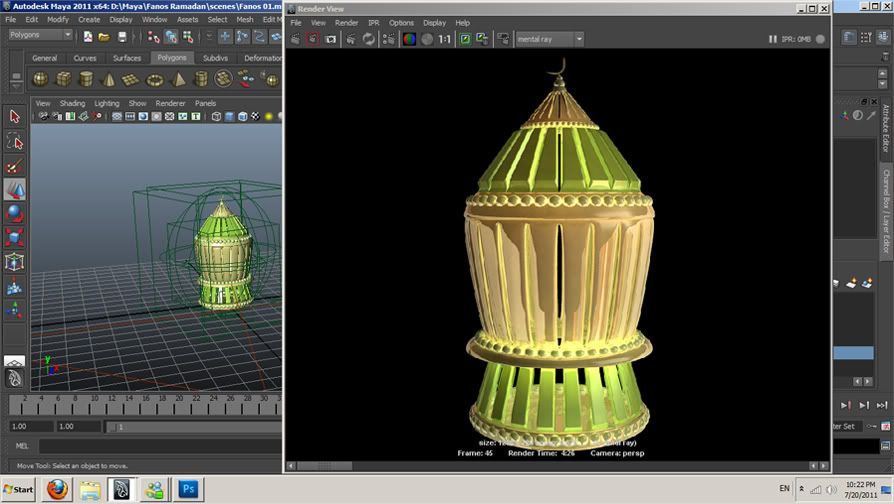Toggle the alpha channel display icon
The height and width of the screenshot is (504, 894).
pos(427,39)
